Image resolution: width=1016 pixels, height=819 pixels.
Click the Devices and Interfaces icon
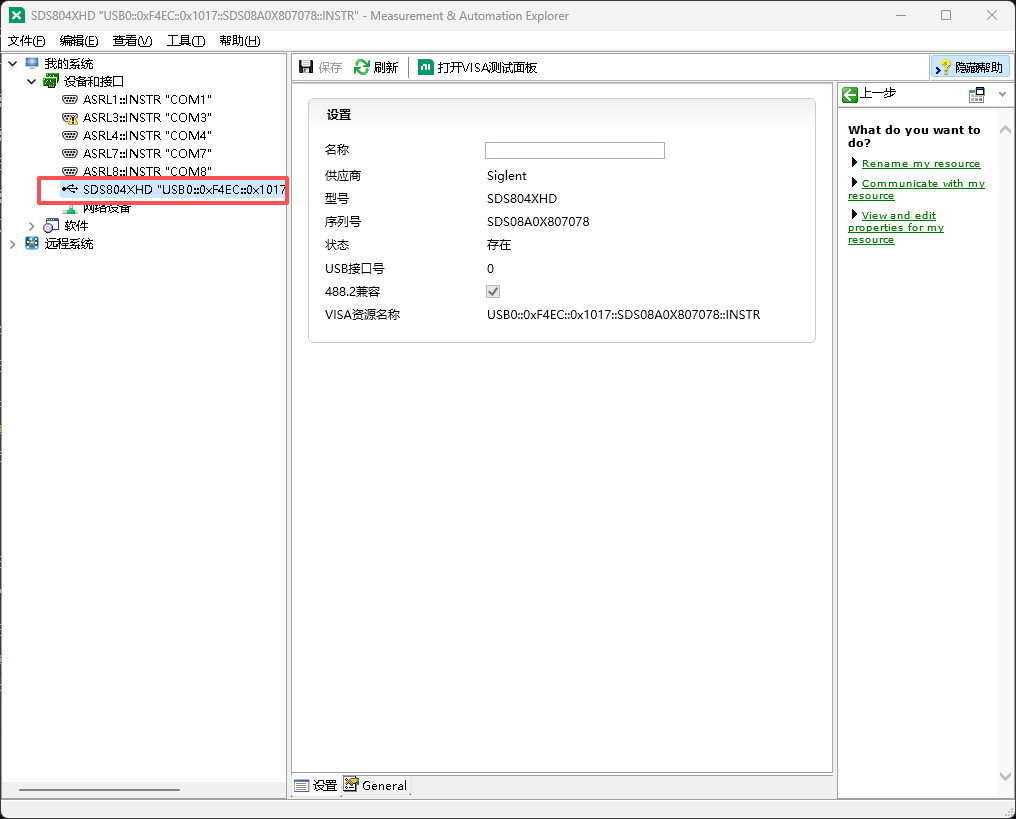pyautogui.click(x=51, y=81)
